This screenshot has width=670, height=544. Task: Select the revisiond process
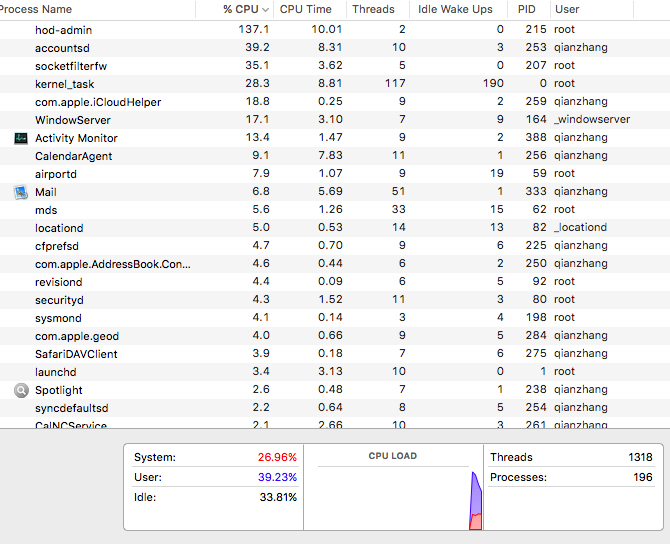[x=59, y=282]
